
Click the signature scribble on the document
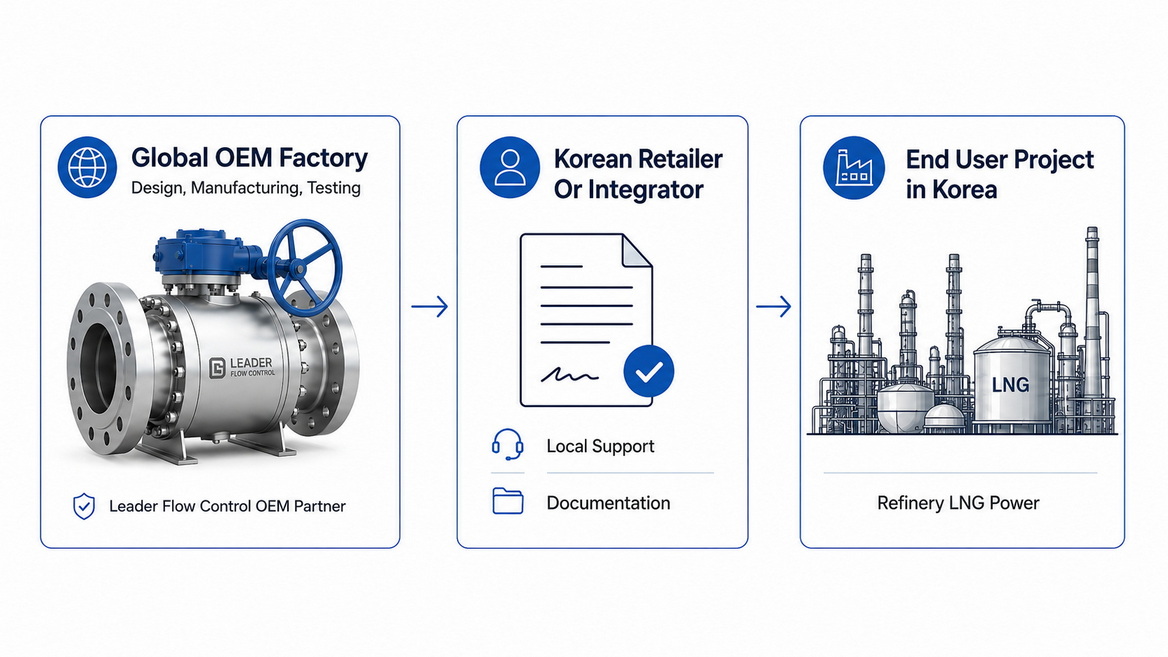click(x=570, y=373)
